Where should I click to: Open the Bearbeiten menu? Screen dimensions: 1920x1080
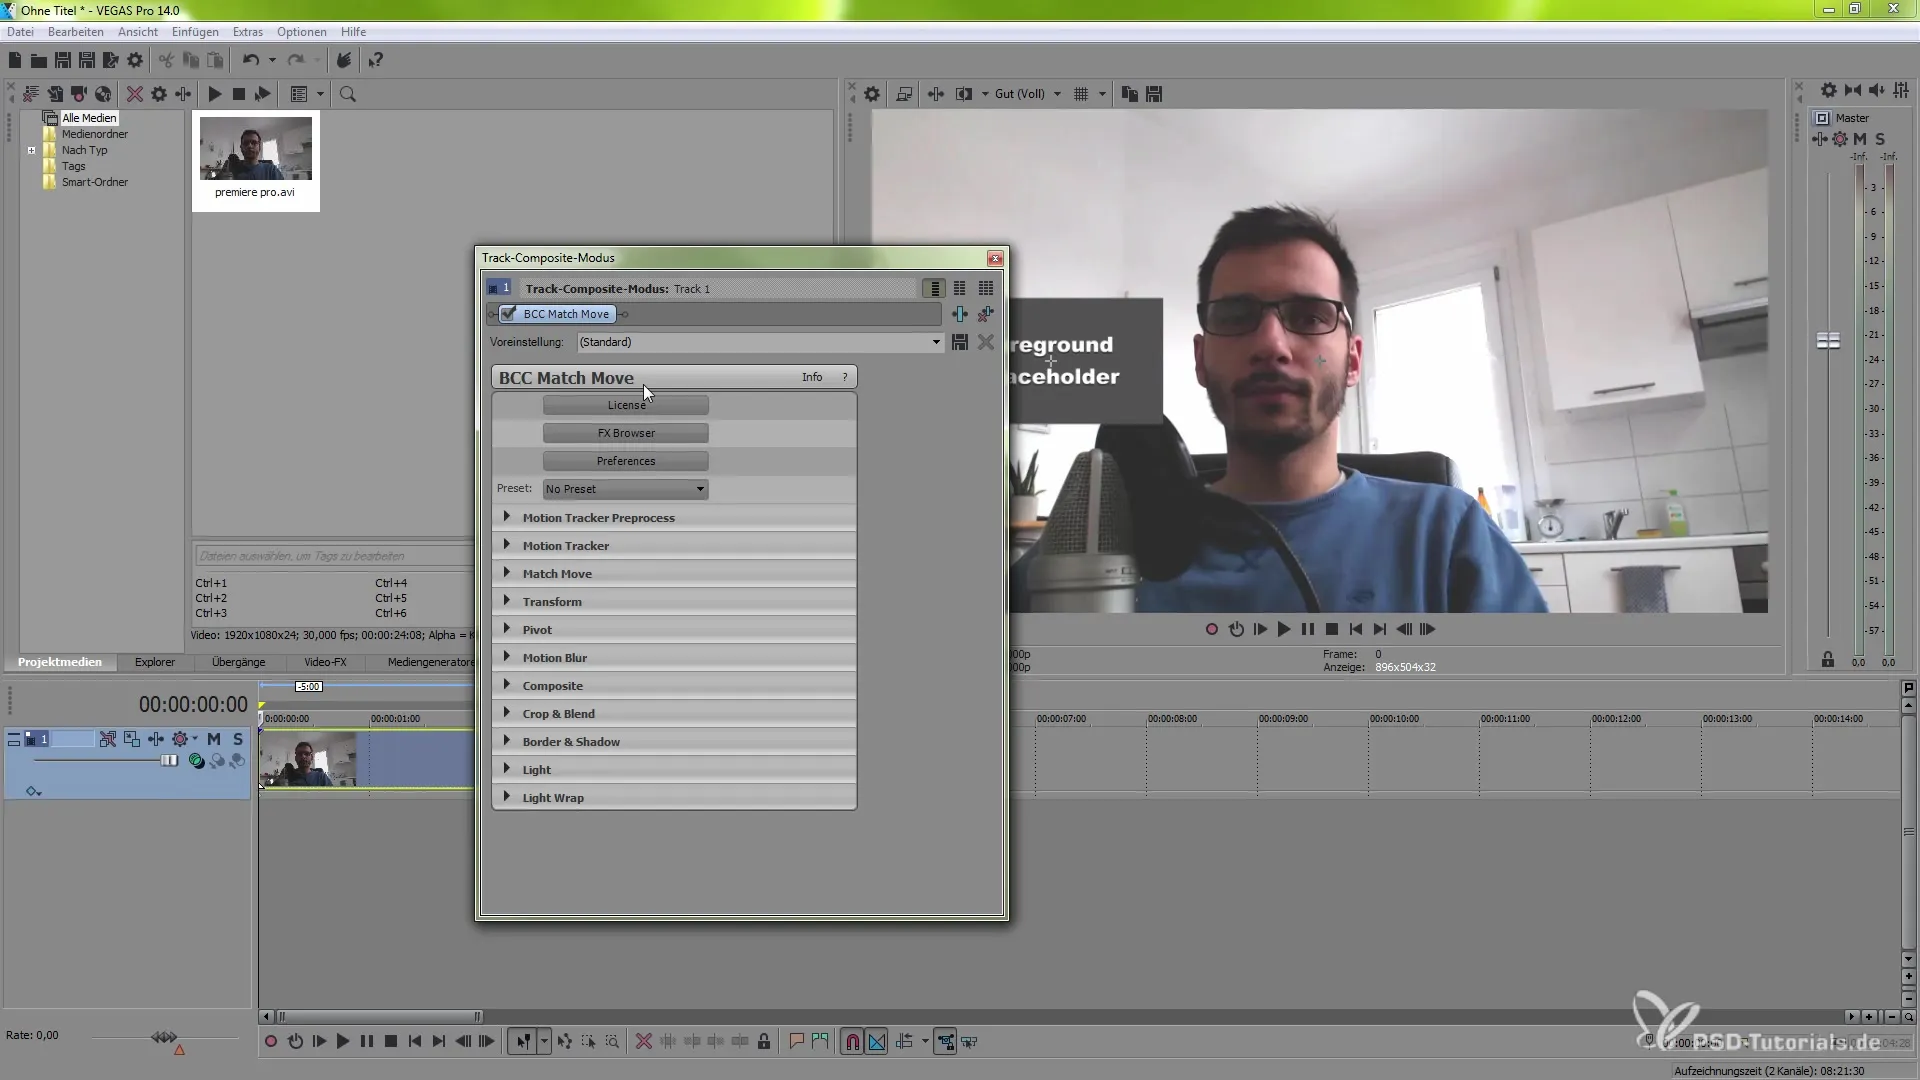(75, 32)
